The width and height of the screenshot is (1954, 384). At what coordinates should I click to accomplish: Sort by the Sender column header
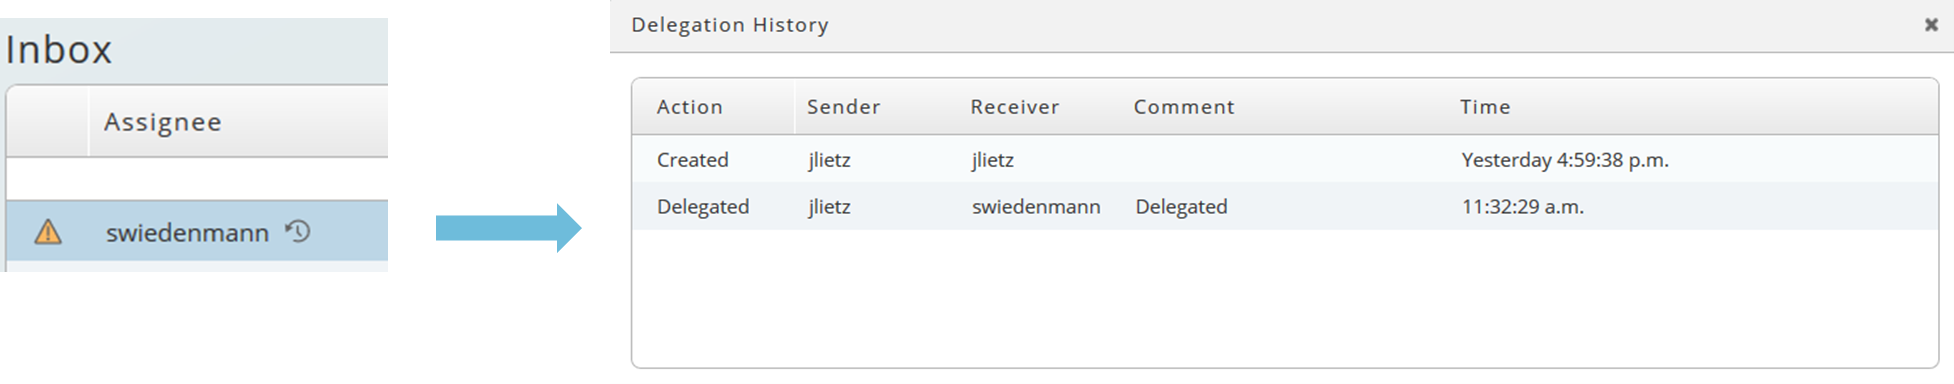[843, 107]
